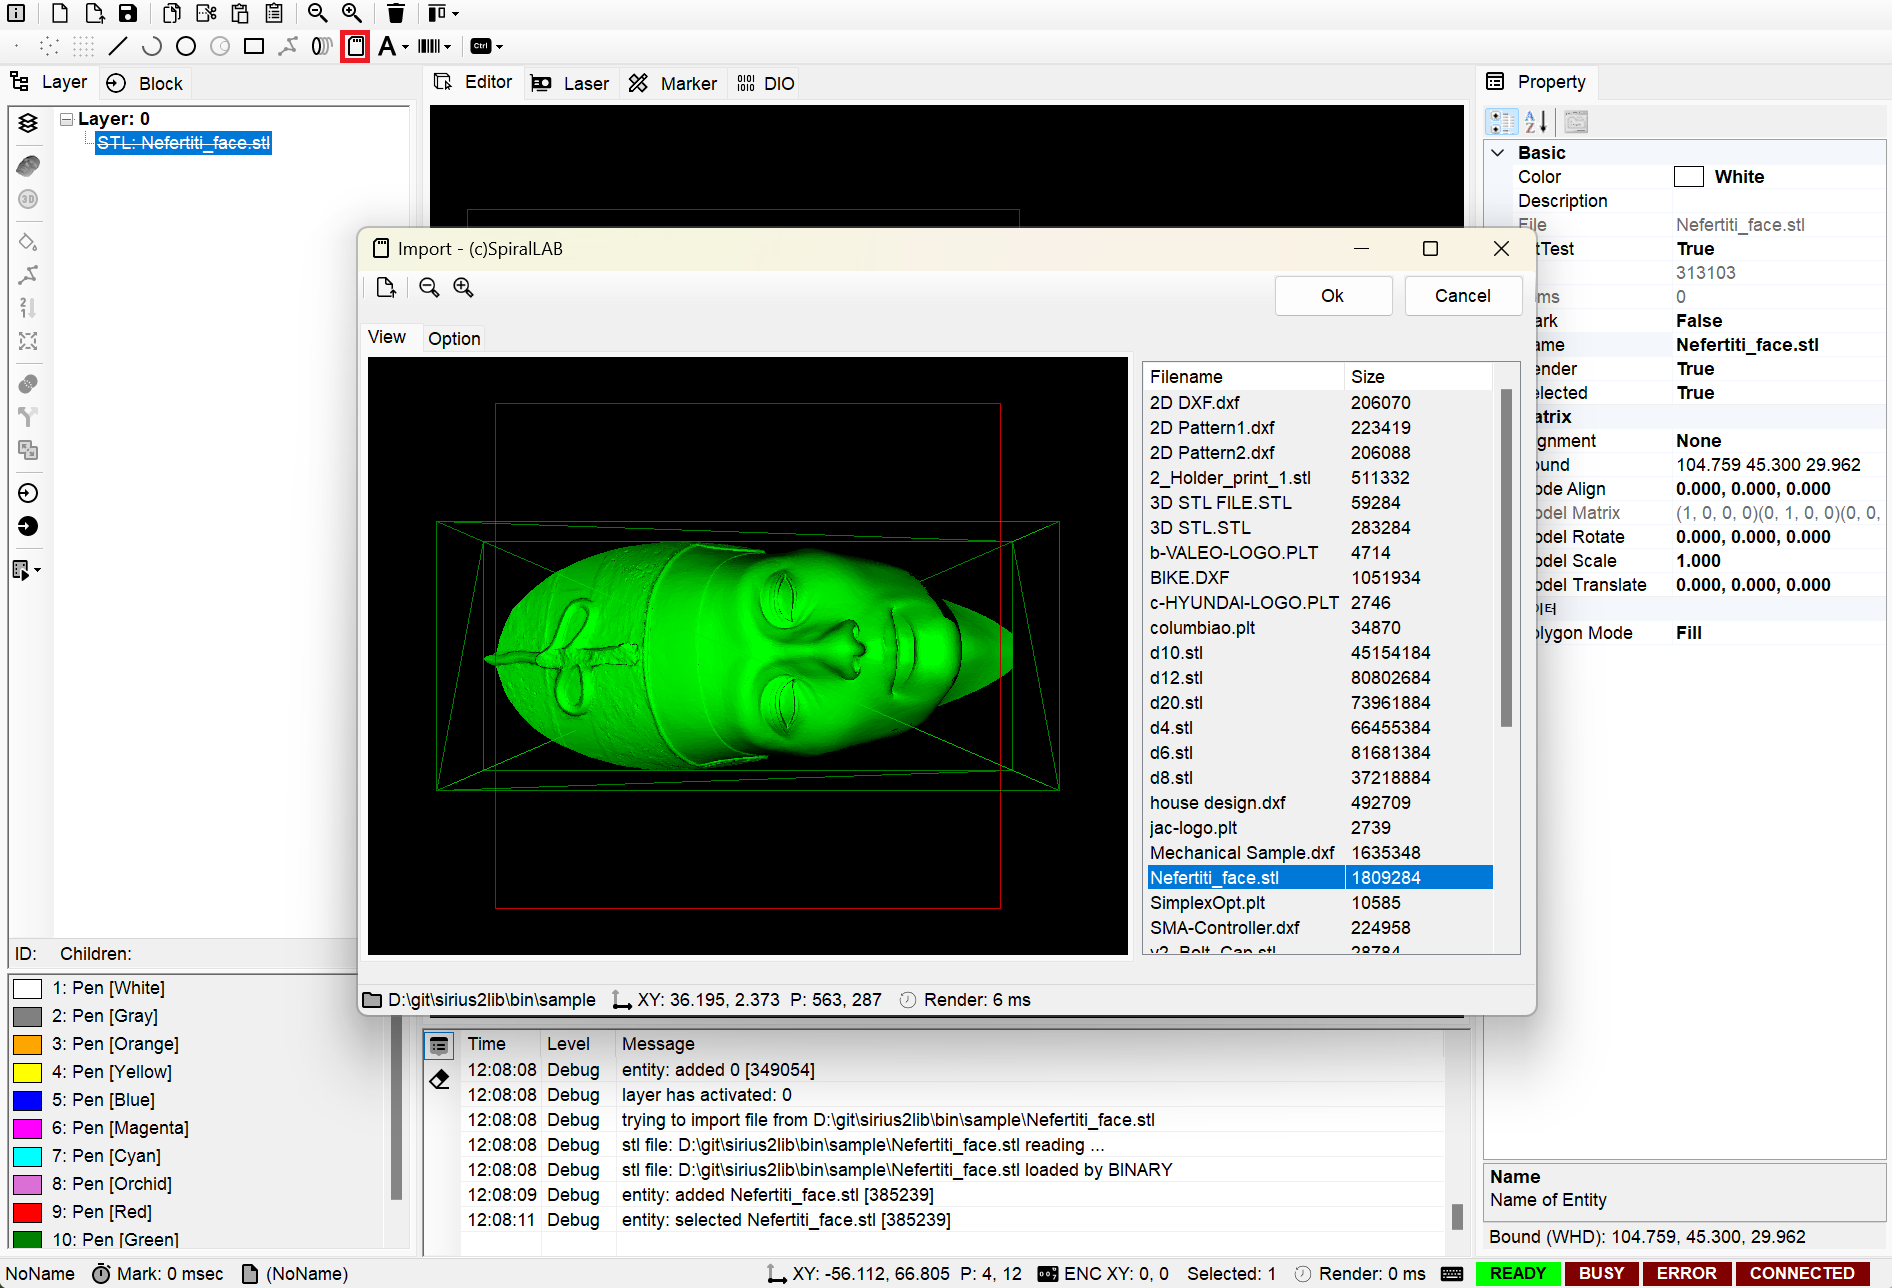Select the Magenta pen swatch
The width and height of the screenshot is (1892, 1288).
[x=27, y=1128]
